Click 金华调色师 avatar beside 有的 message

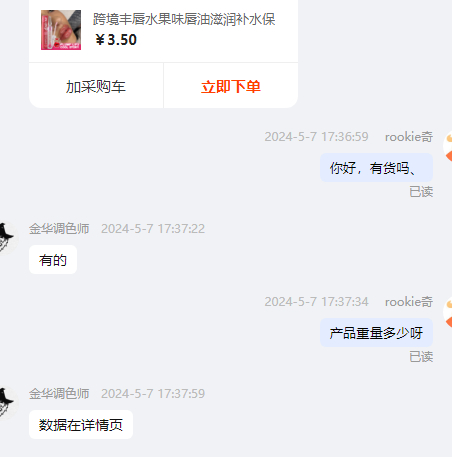6,237
